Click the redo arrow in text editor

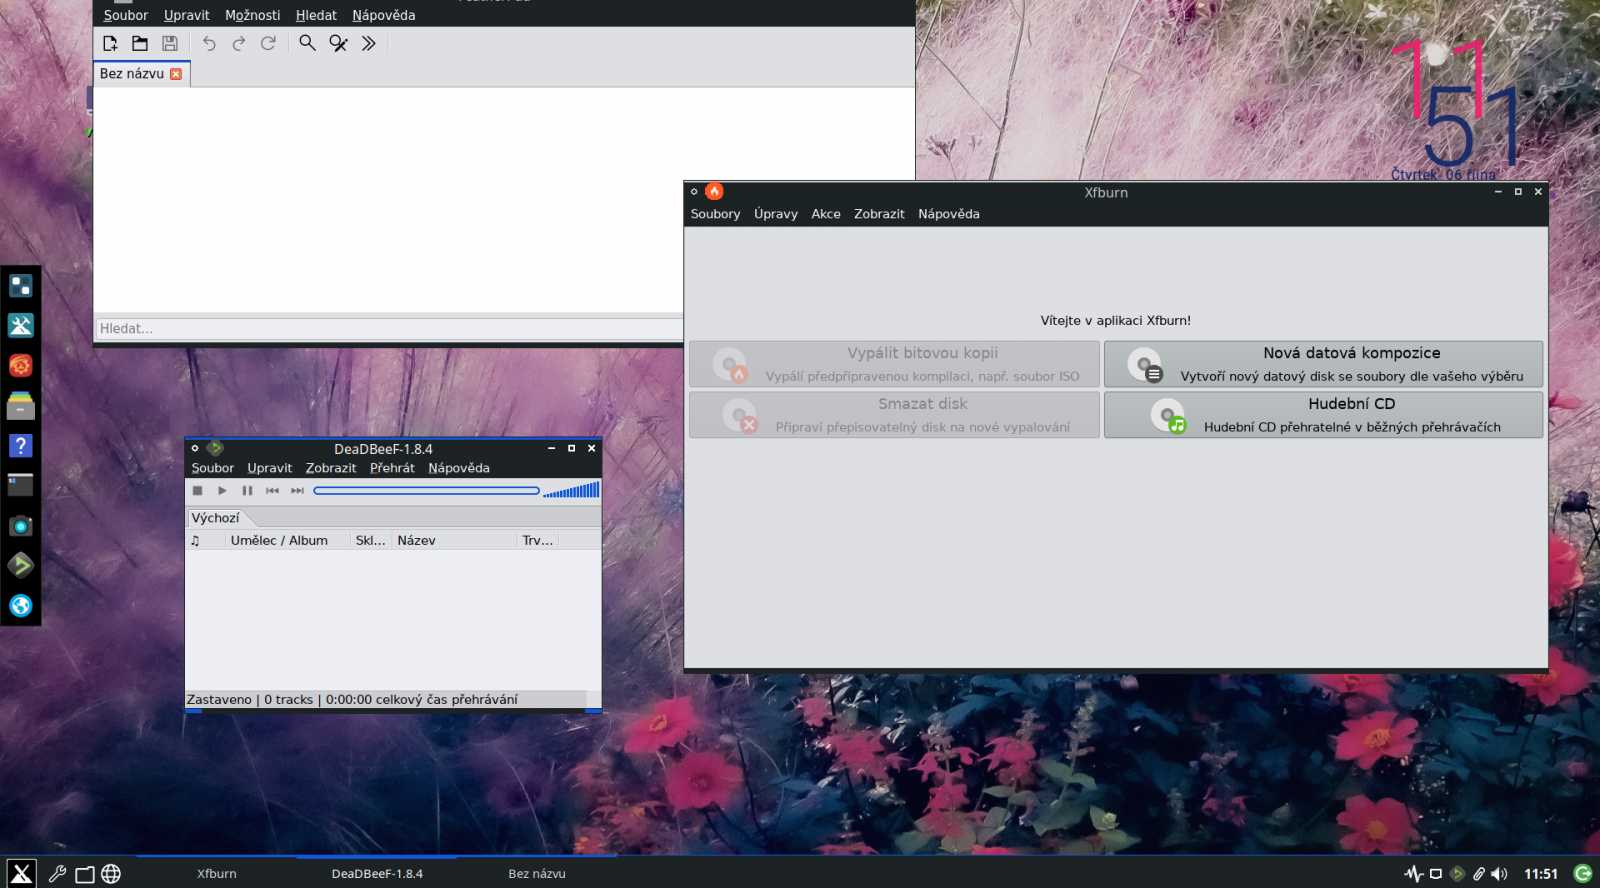tap(238, 43)
